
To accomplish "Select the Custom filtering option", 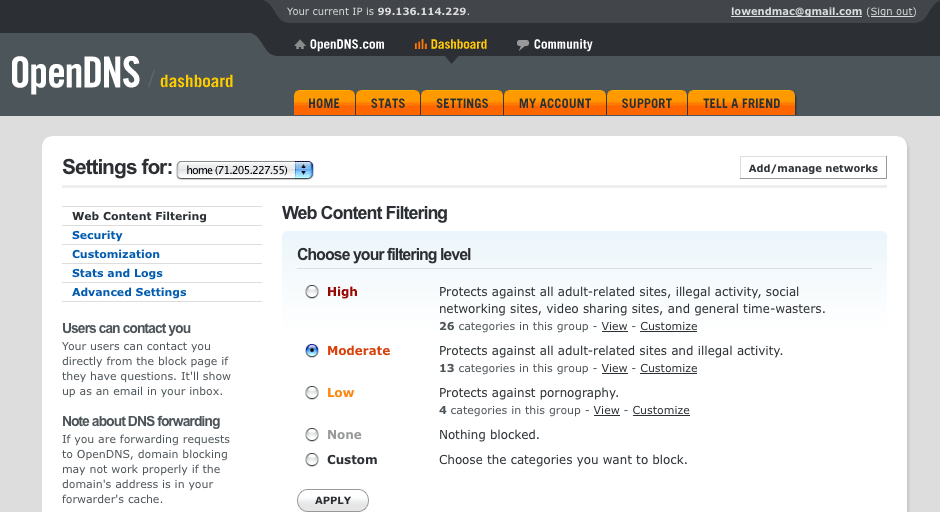I will pos(312,460).
